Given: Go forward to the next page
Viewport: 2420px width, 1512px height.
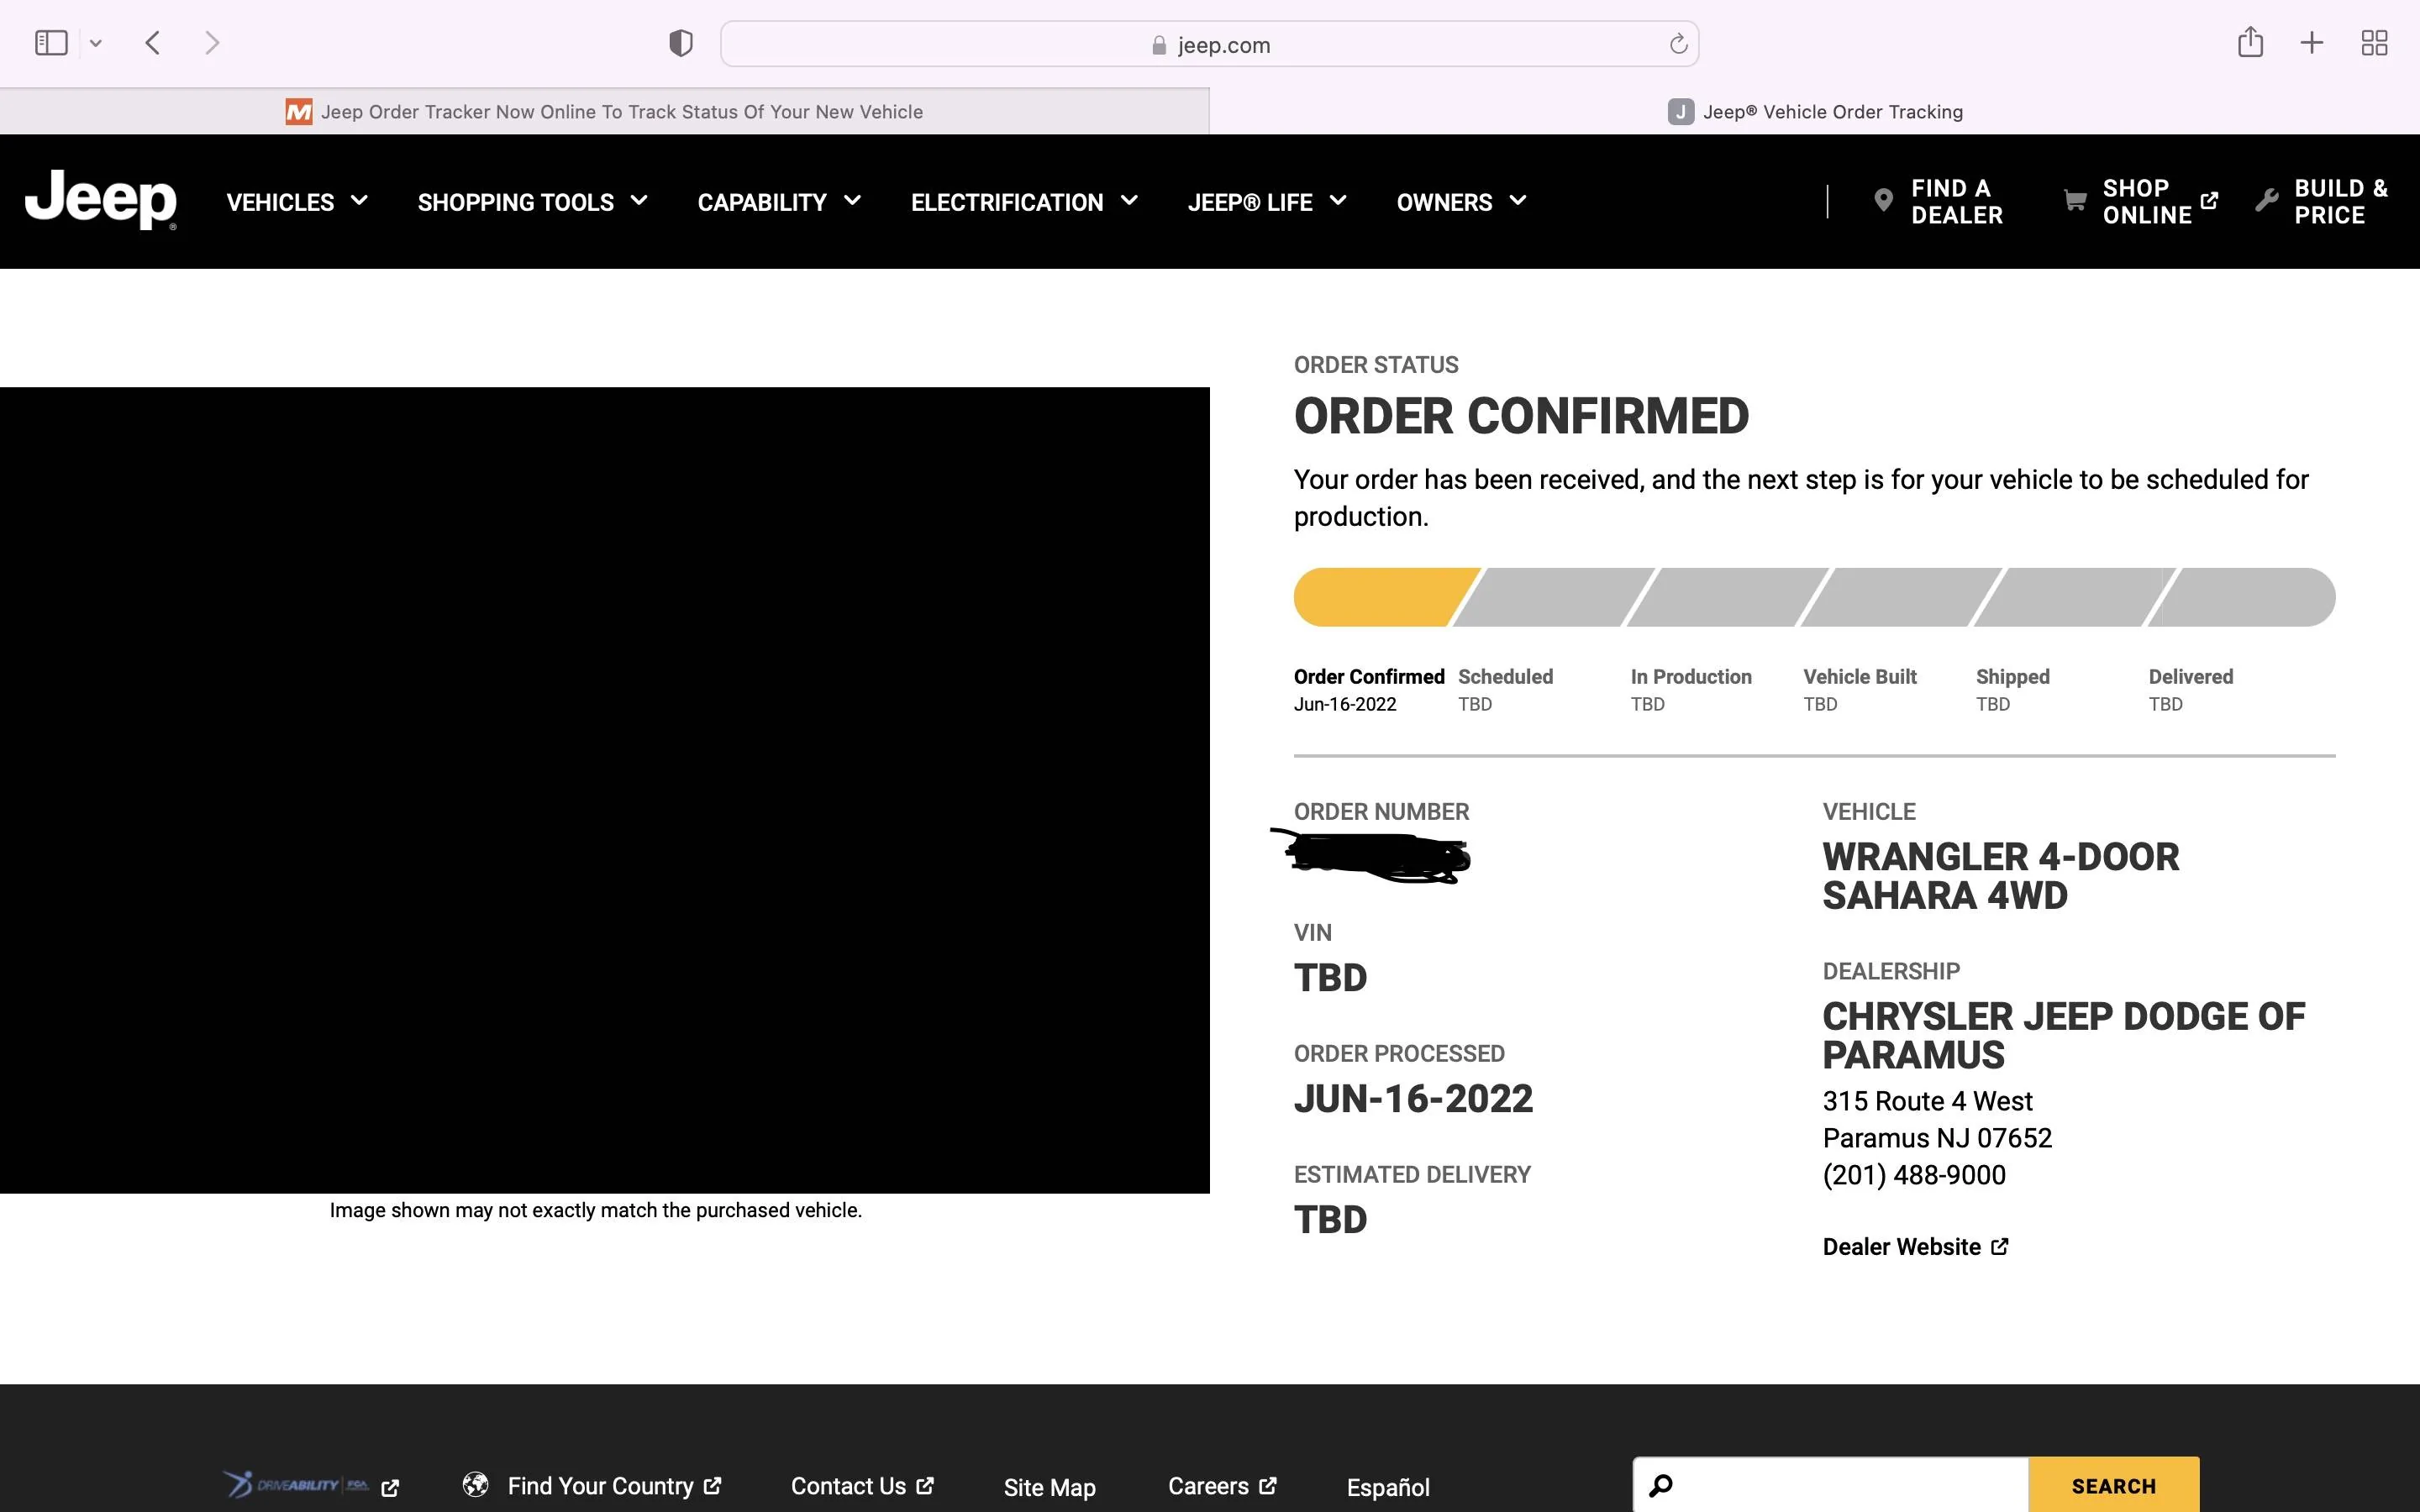Looking at the screenshot, I should tap(211, 43).
